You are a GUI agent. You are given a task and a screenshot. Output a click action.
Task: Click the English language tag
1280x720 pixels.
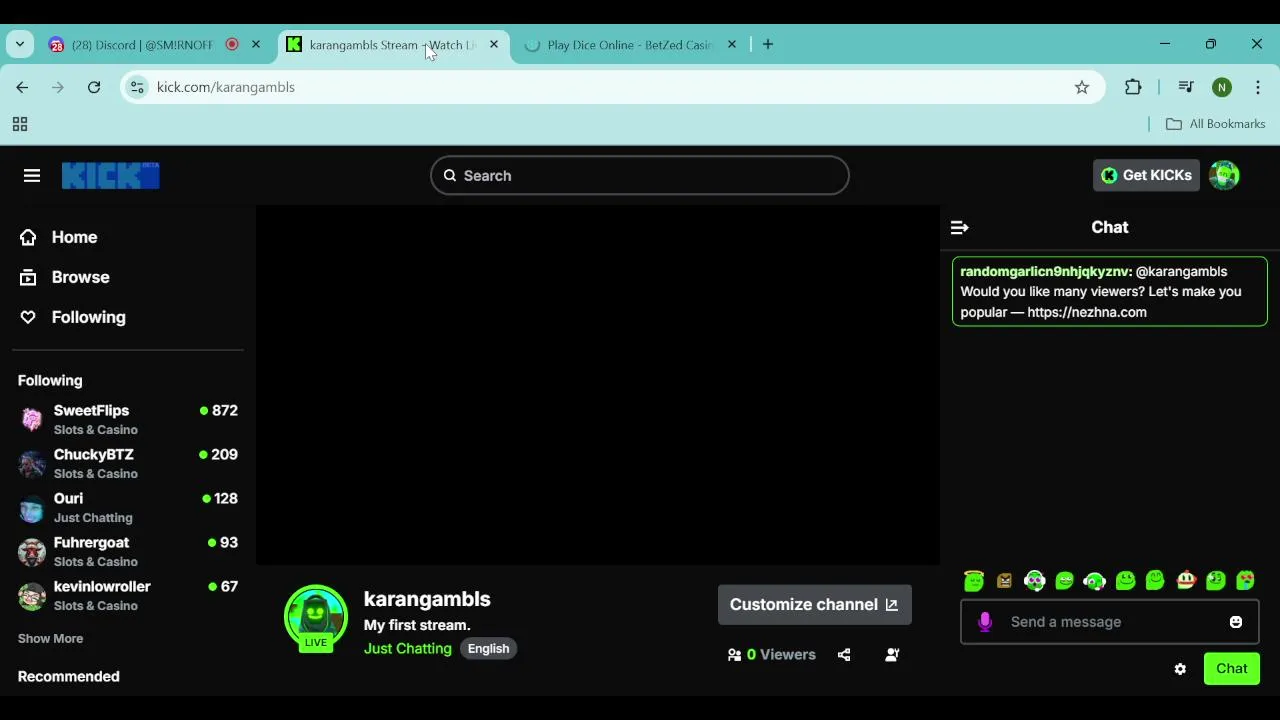tap(488, 649)
